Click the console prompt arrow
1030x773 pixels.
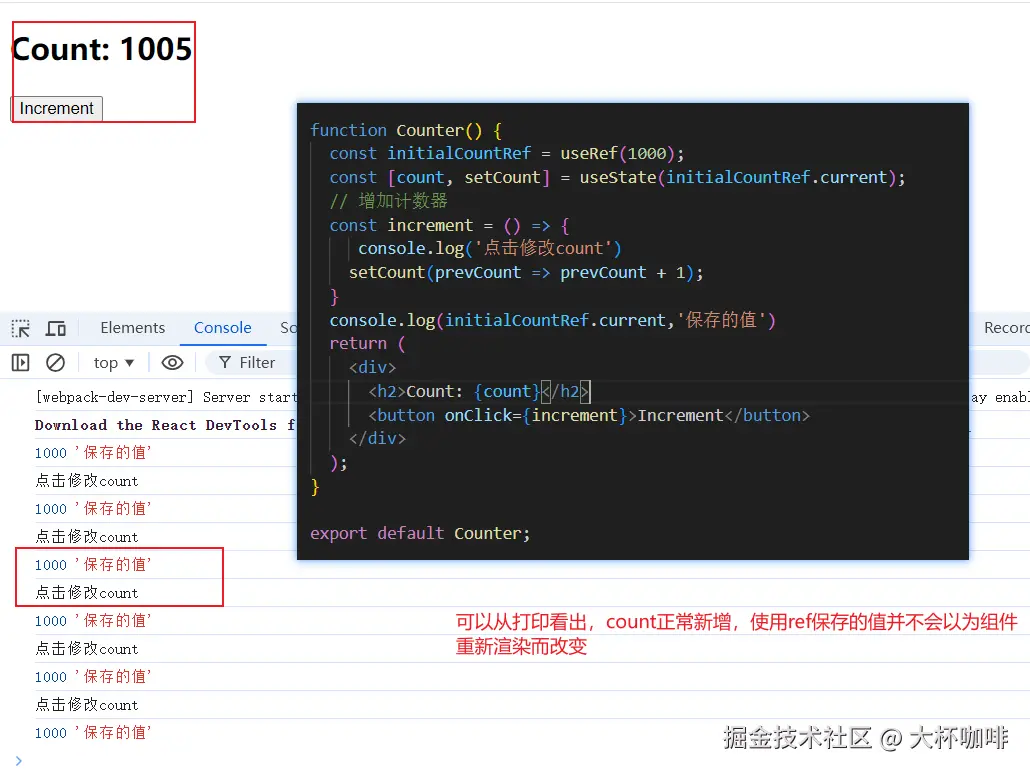pos(18,761)
